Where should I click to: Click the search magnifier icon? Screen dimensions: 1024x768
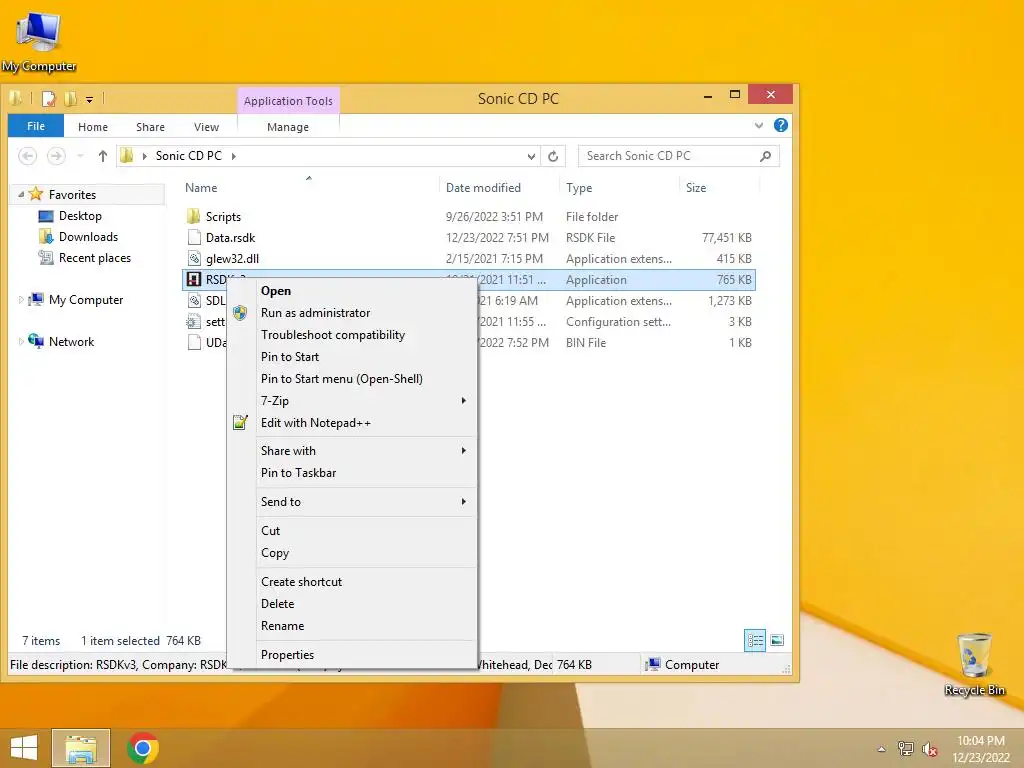pyautogui.click(x=765, y=156)
